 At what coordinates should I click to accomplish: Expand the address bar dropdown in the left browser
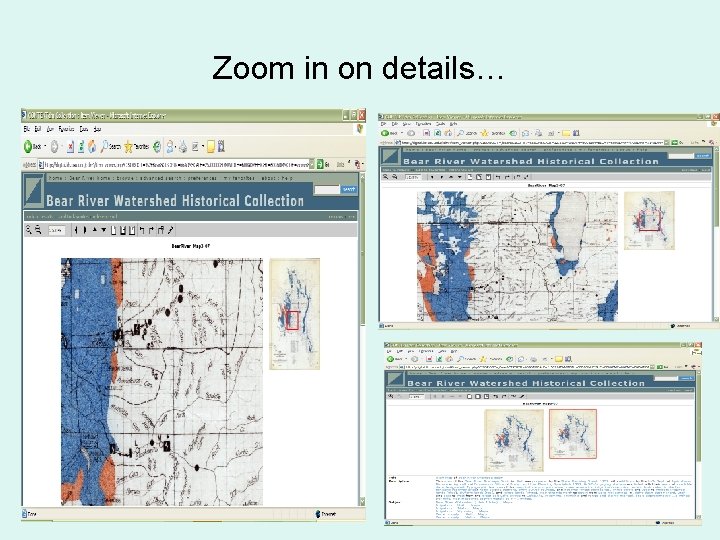click(312, 164)
